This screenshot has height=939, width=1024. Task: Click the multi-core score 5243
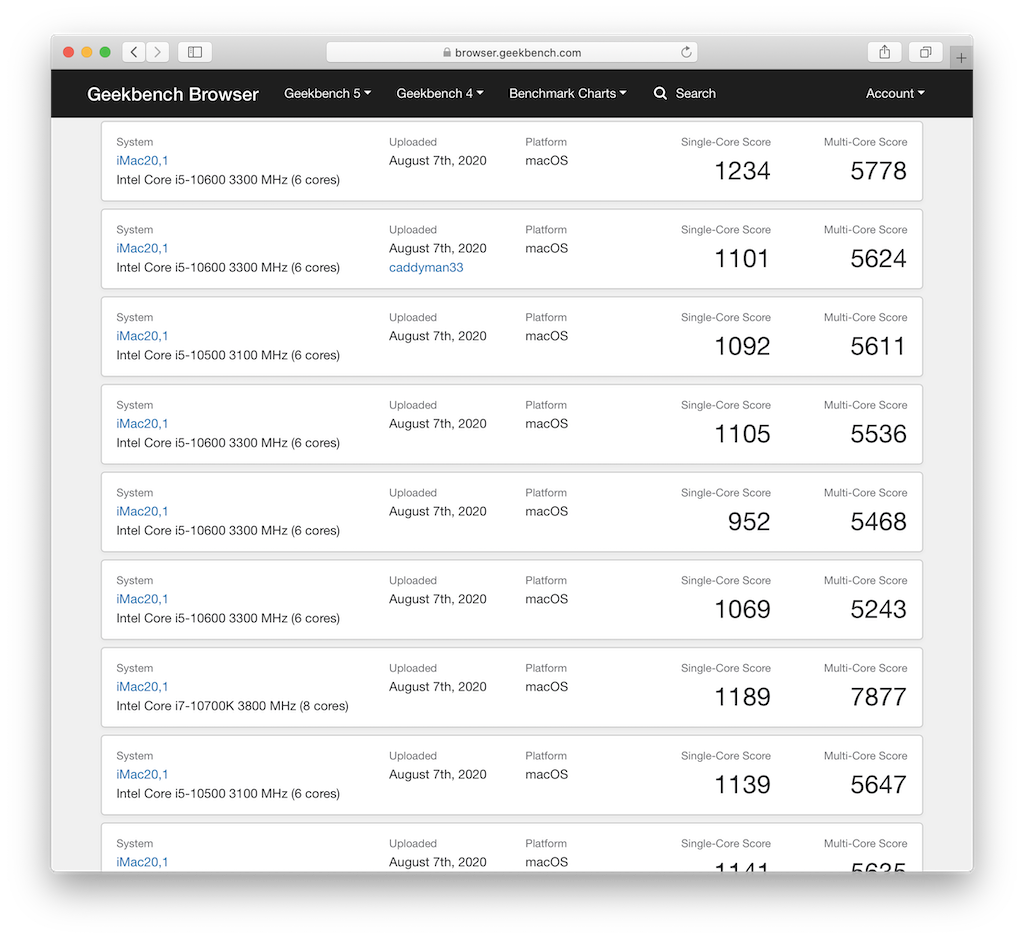[878, 609]
